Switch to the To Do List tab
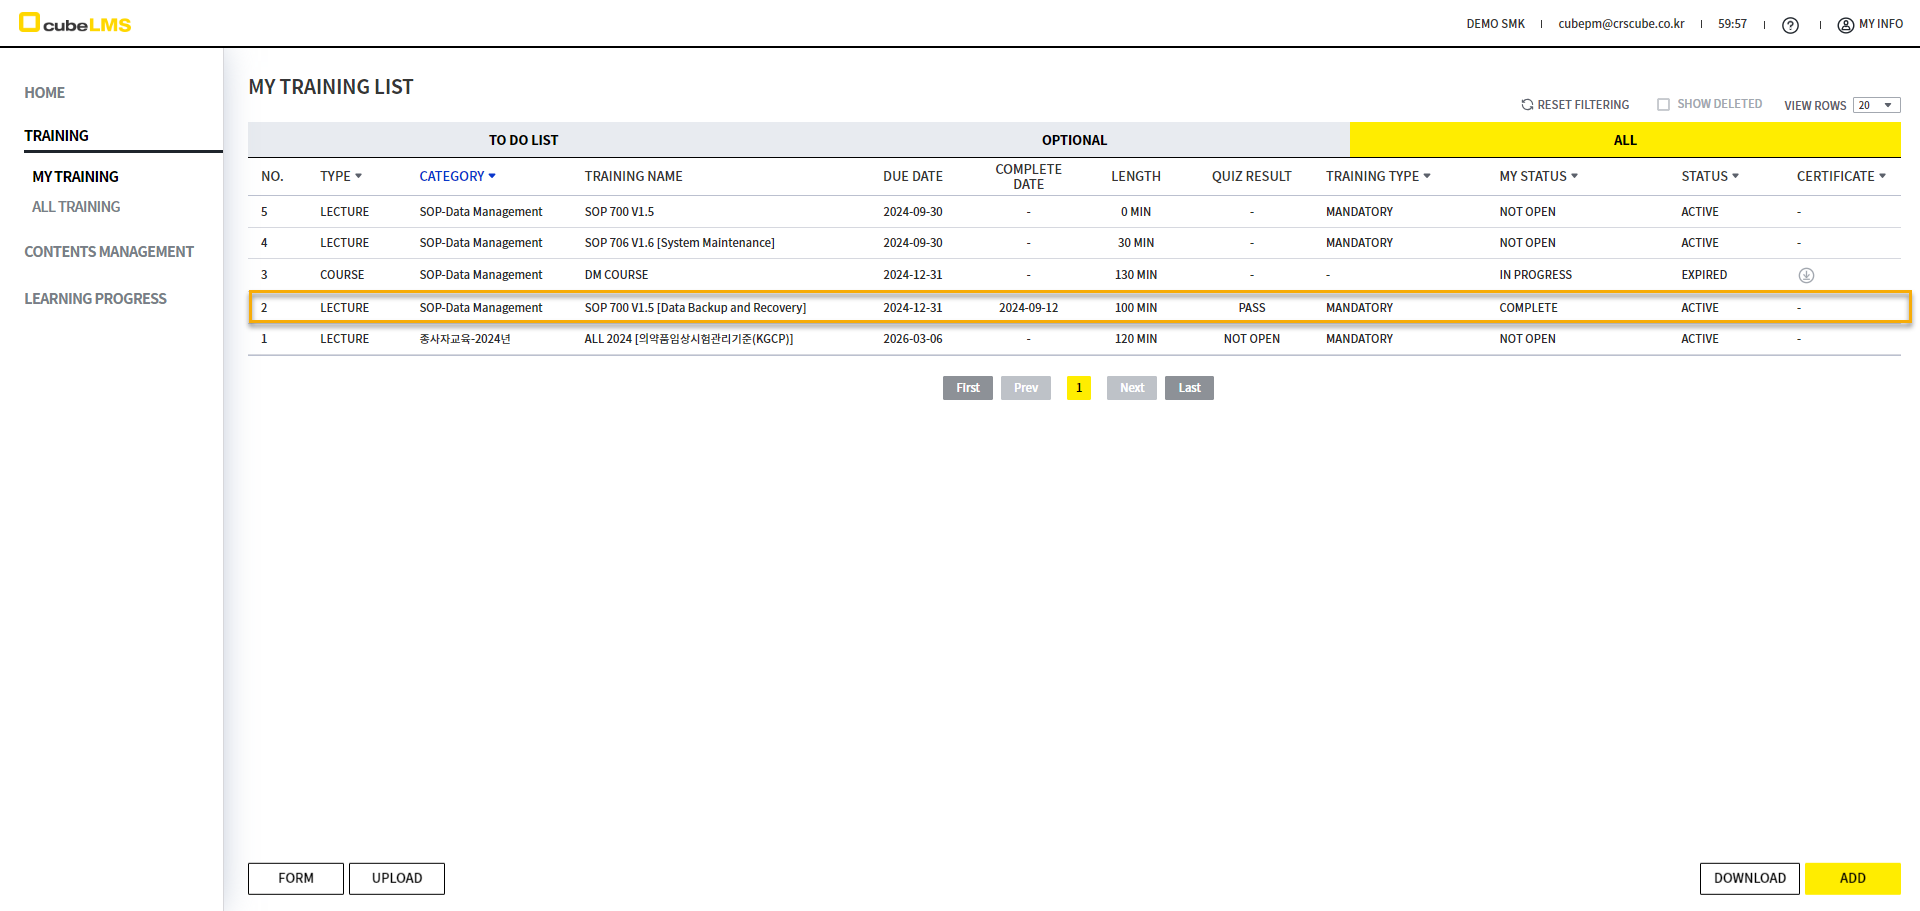The height and width of the screenshot is (911, 1920). coord(523,140)
